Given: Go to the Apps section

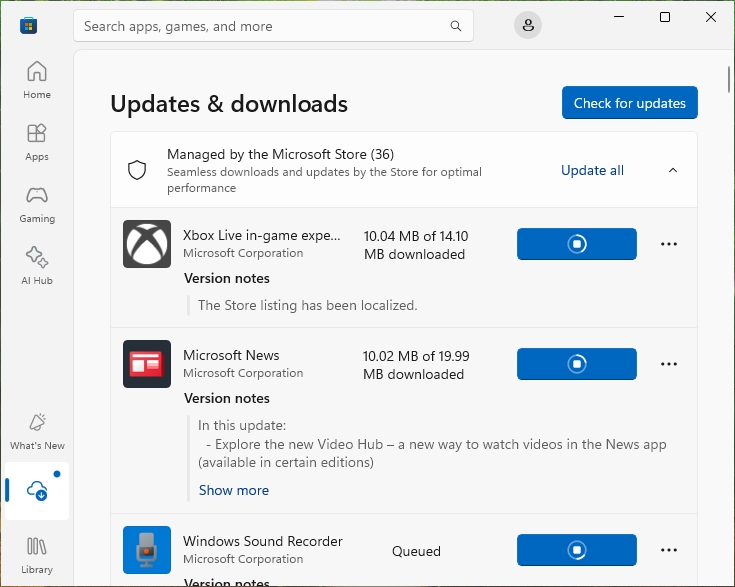Looking at the screenshot, I should [x=37, y=143].
